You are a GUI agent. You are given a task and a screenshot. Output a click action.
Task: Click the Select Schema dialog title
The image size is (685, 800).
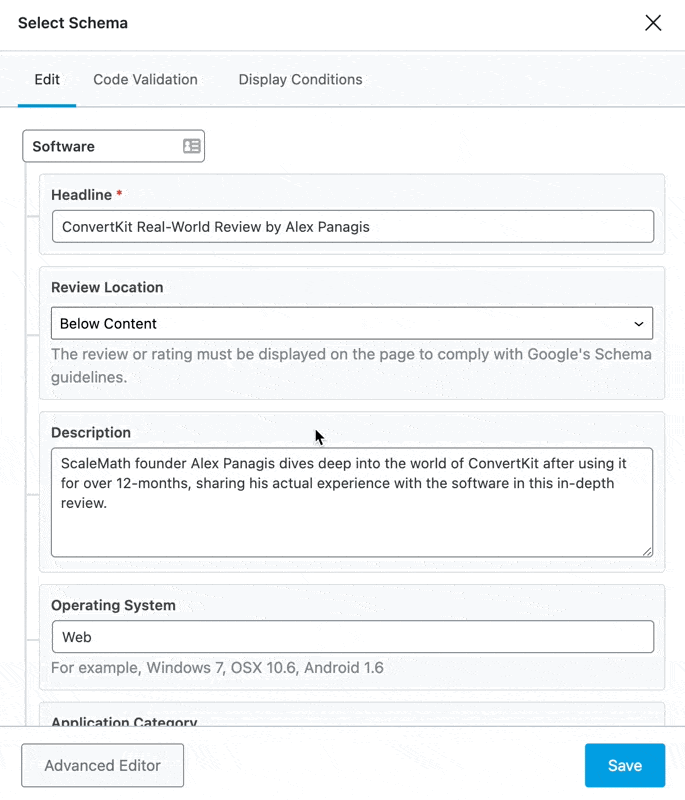tap(73, 23)
